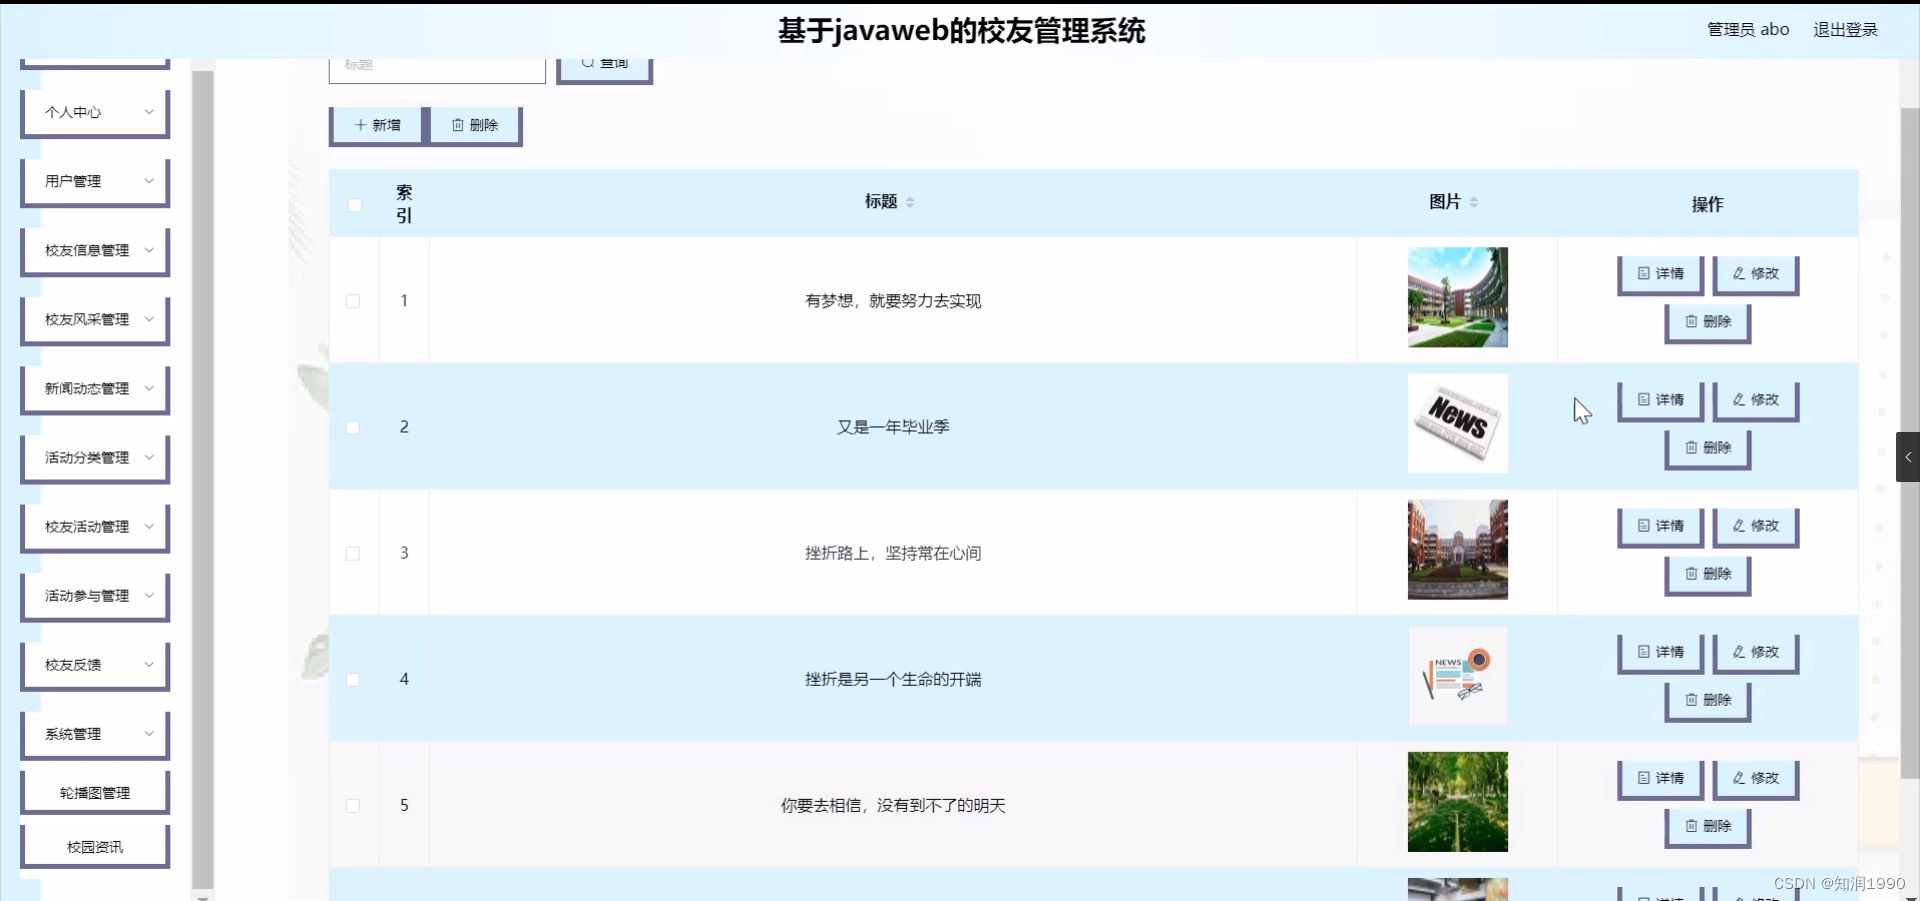Click the 退出登录 link

(1845, 29)
